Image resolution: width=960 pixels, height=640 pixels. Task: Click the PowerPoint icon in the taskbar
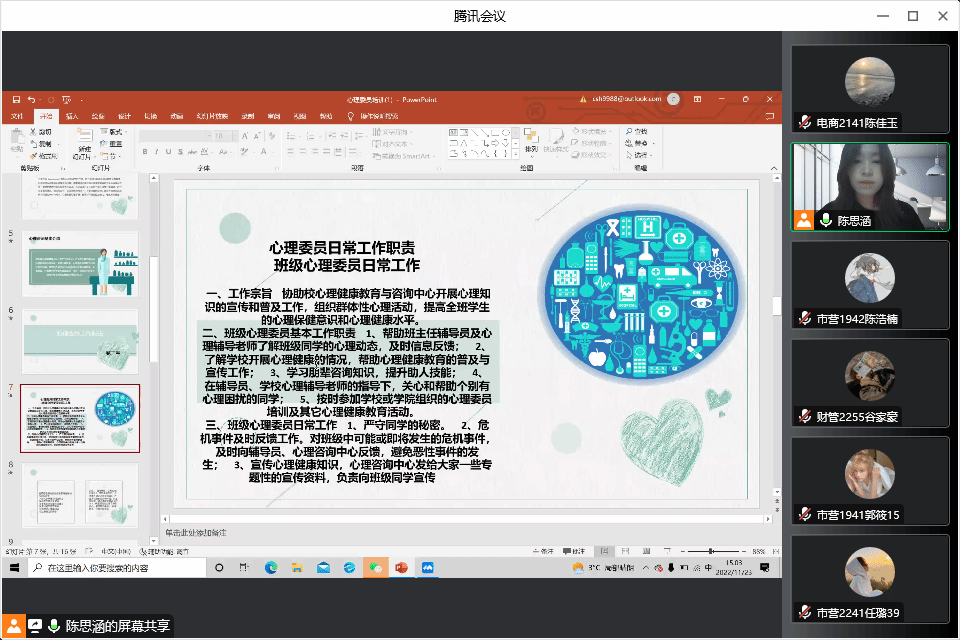[x=401, y=567]
